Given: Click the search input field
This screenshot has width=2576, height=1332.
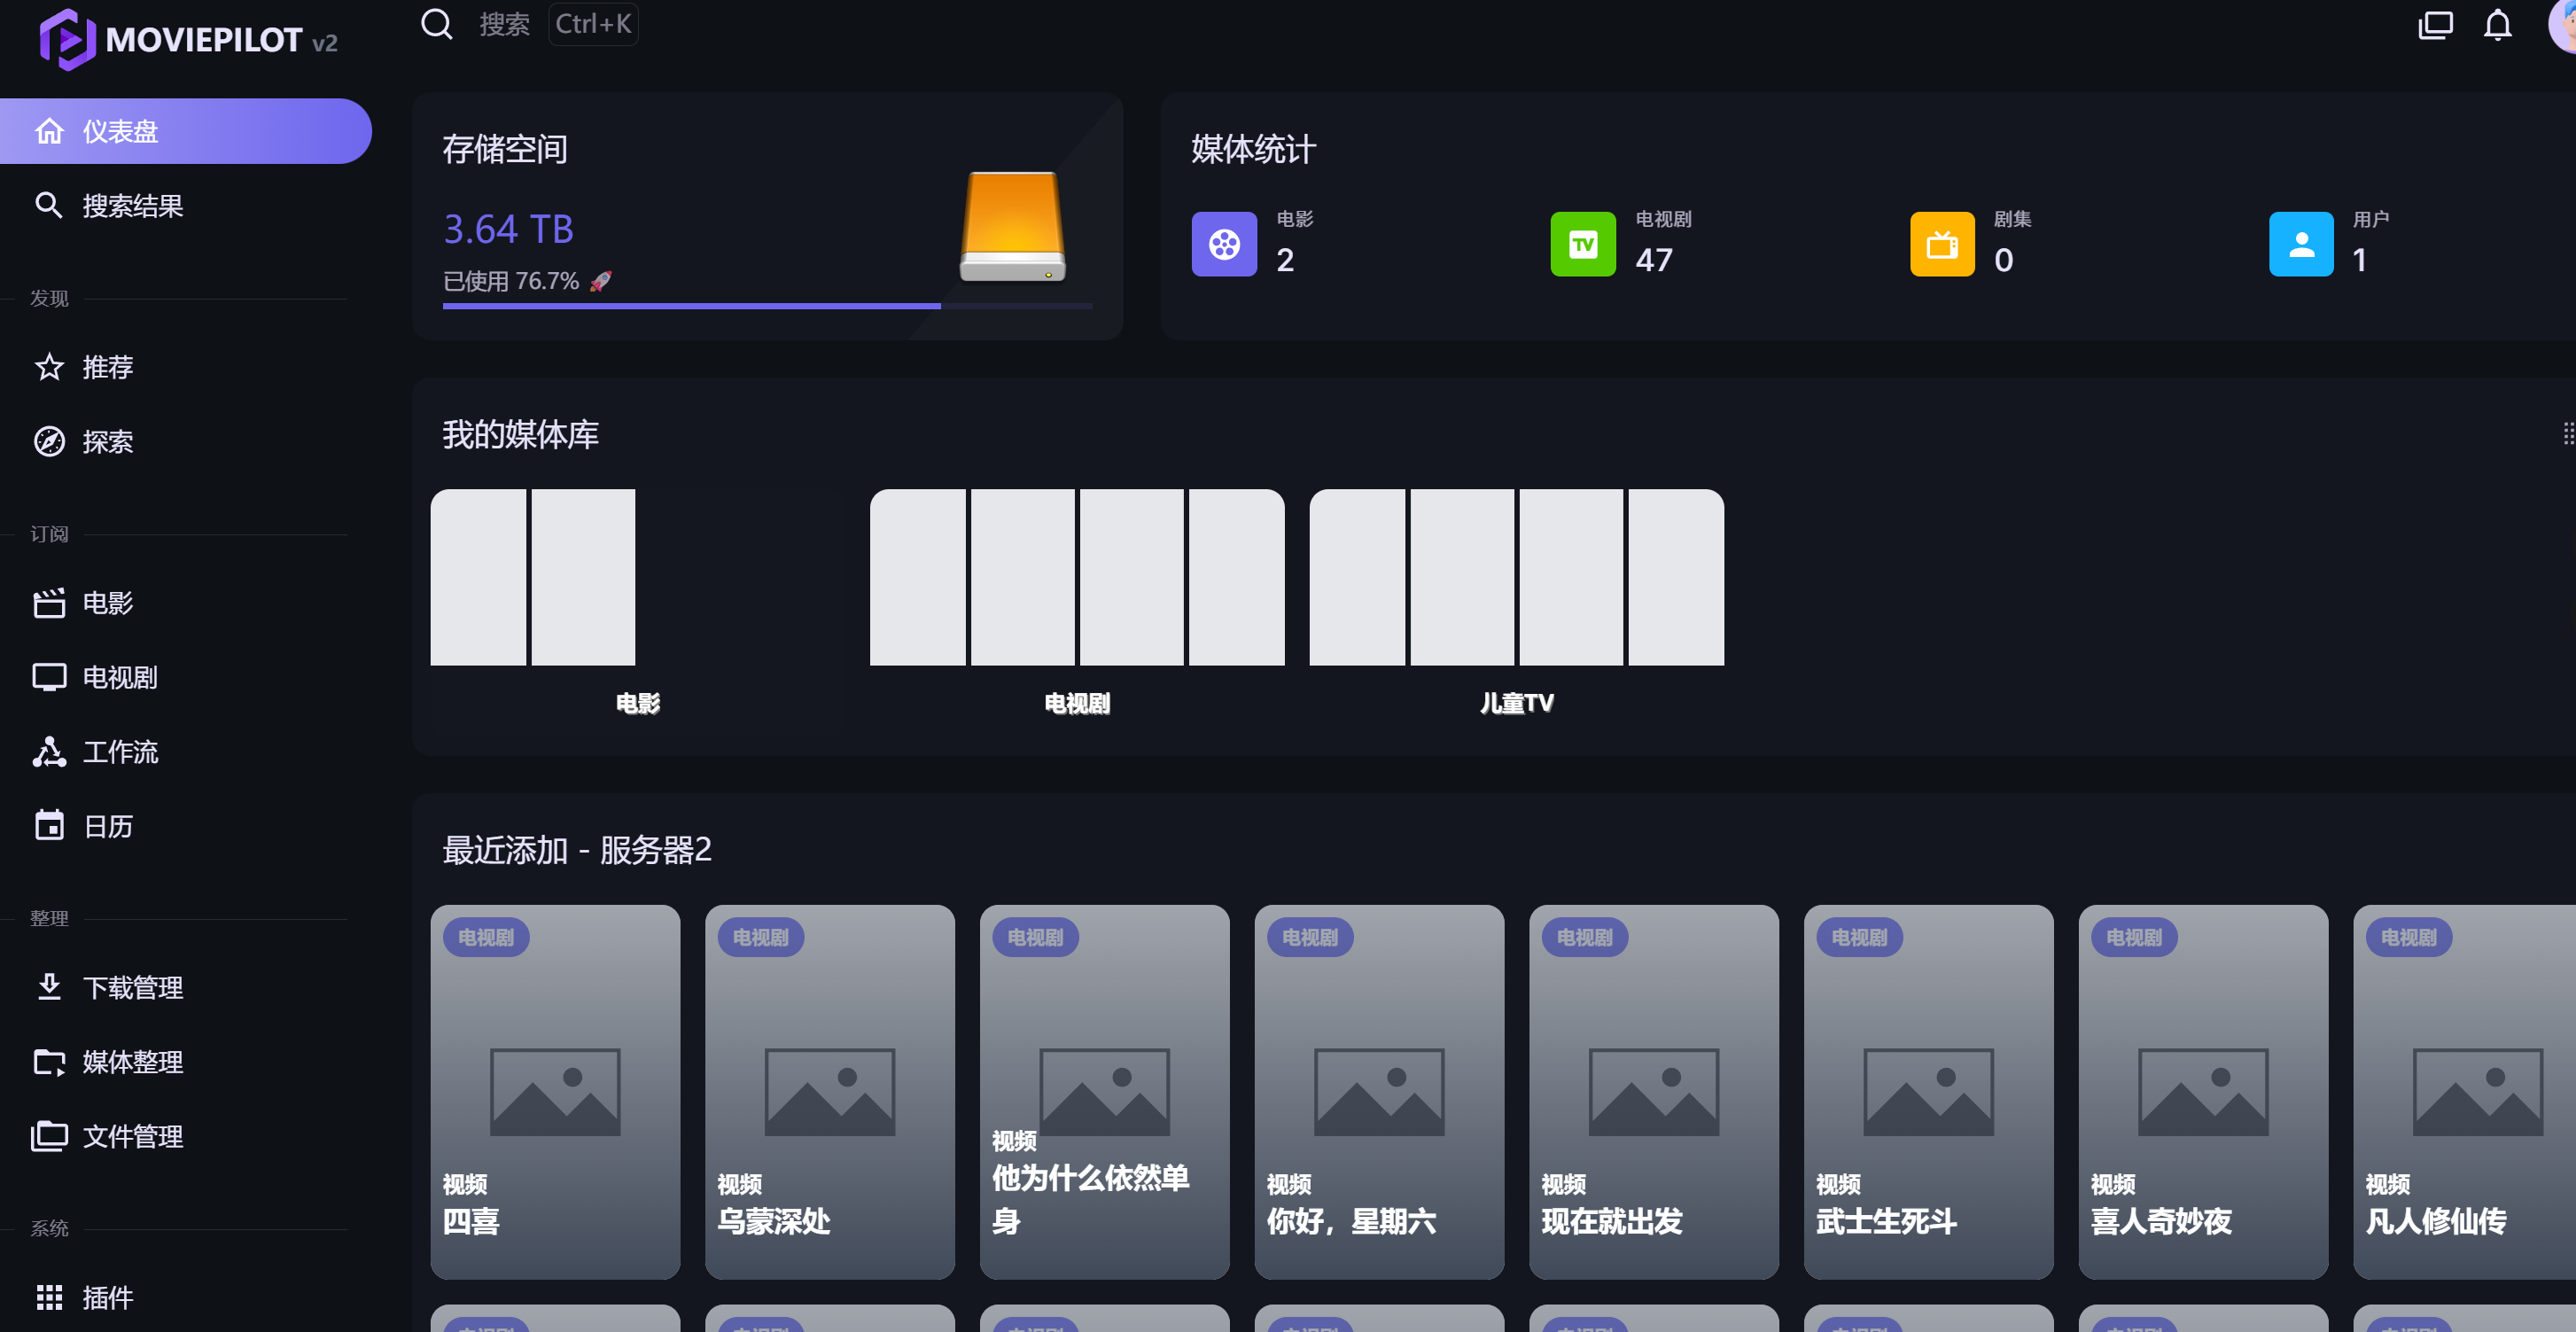Looking at the screenshot, I should (504, 24).
